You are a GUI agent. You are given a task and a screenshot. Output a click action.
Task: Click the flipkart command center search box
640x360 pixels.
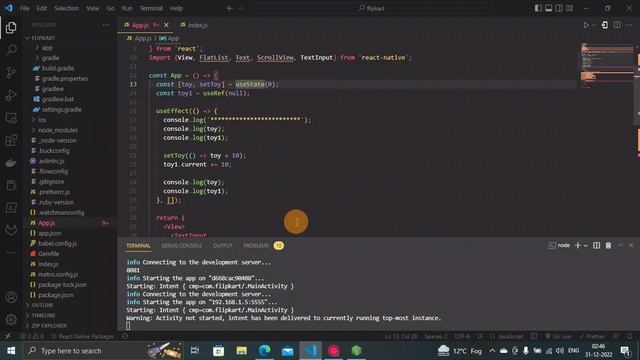371,8
